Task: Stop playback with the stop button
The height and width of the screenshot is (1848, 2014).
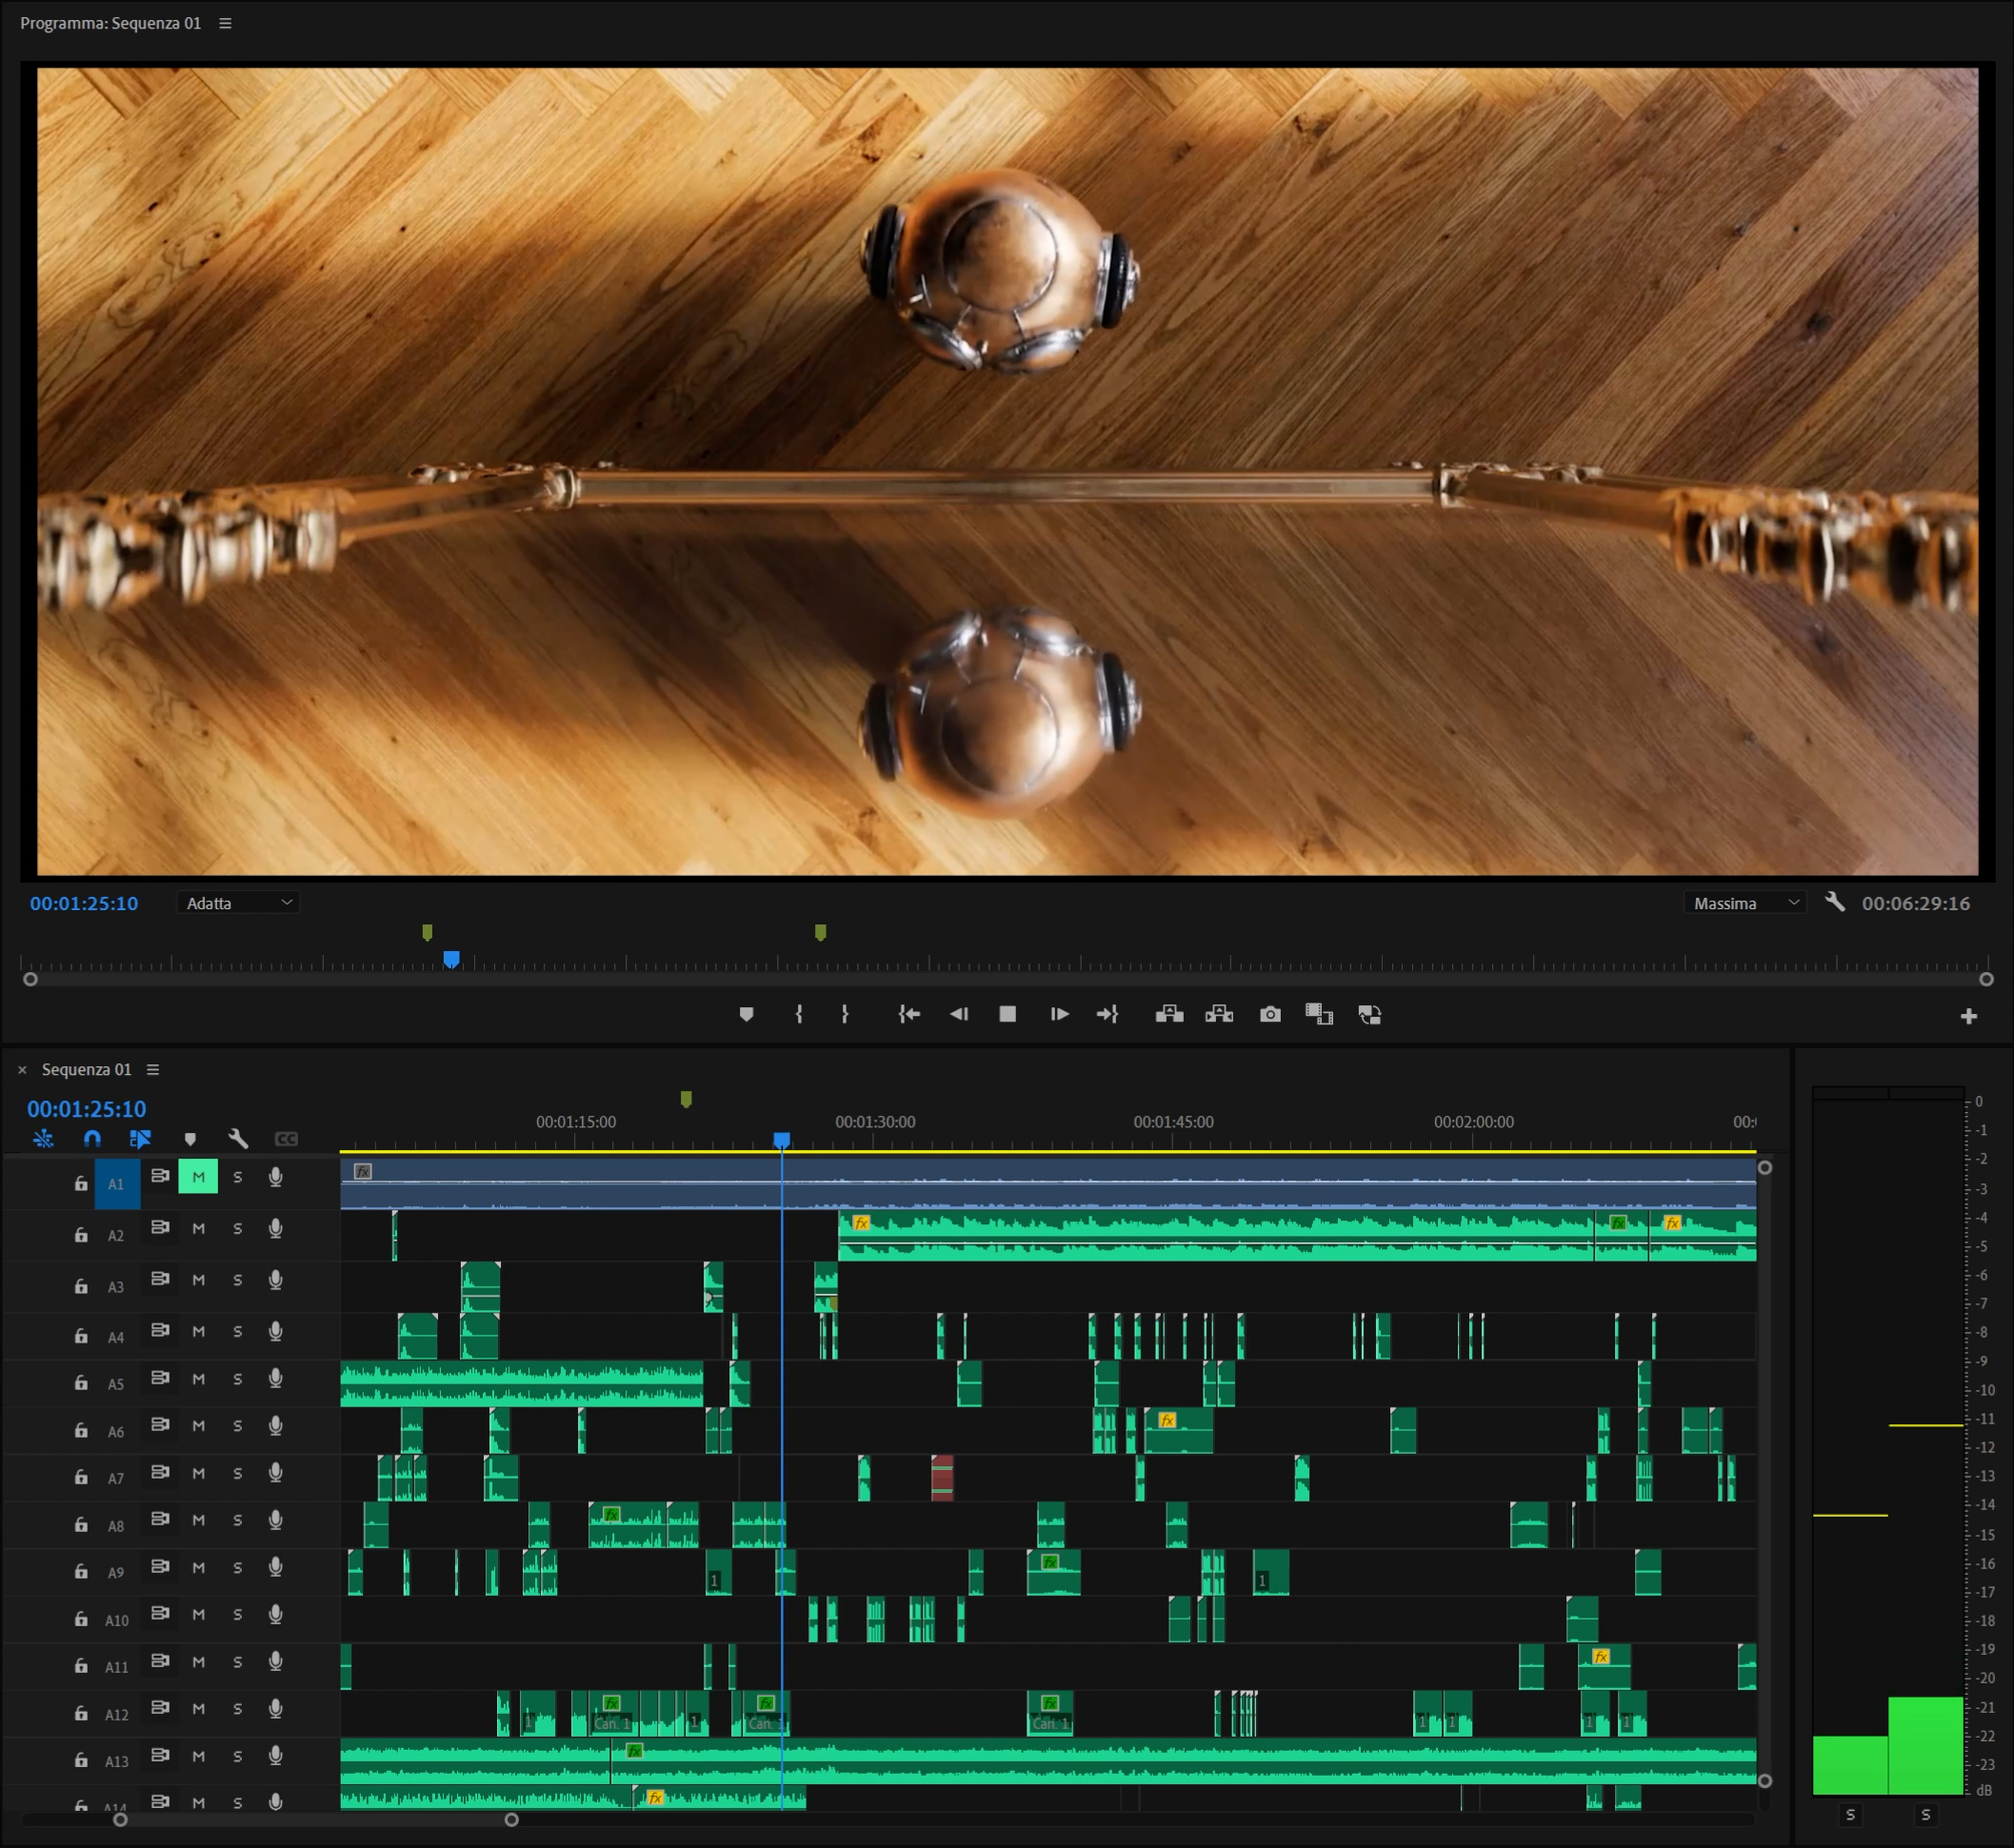Action: click(1007, 1014)
